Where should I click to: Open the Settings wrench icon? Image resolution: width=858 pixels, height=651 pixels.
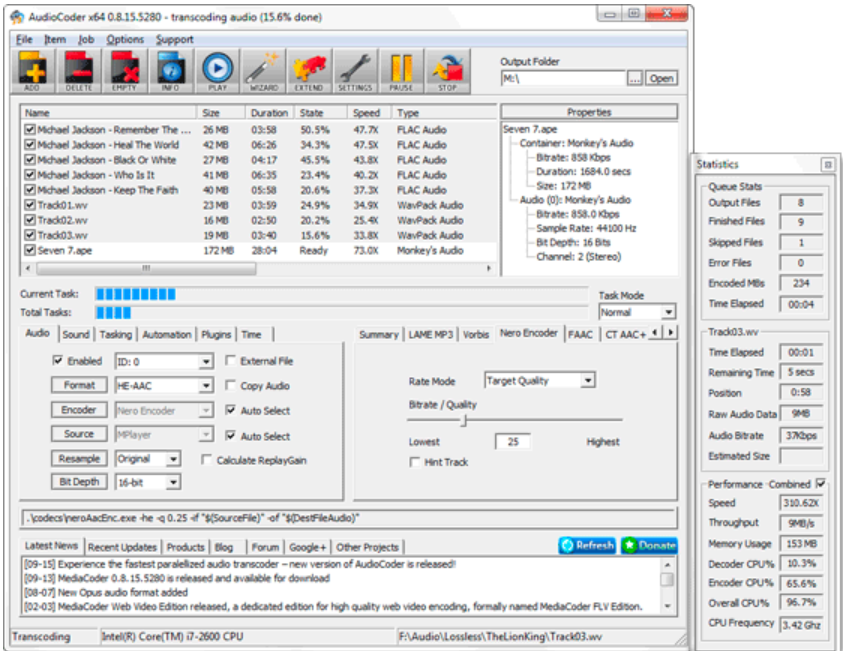coord(355,72)
